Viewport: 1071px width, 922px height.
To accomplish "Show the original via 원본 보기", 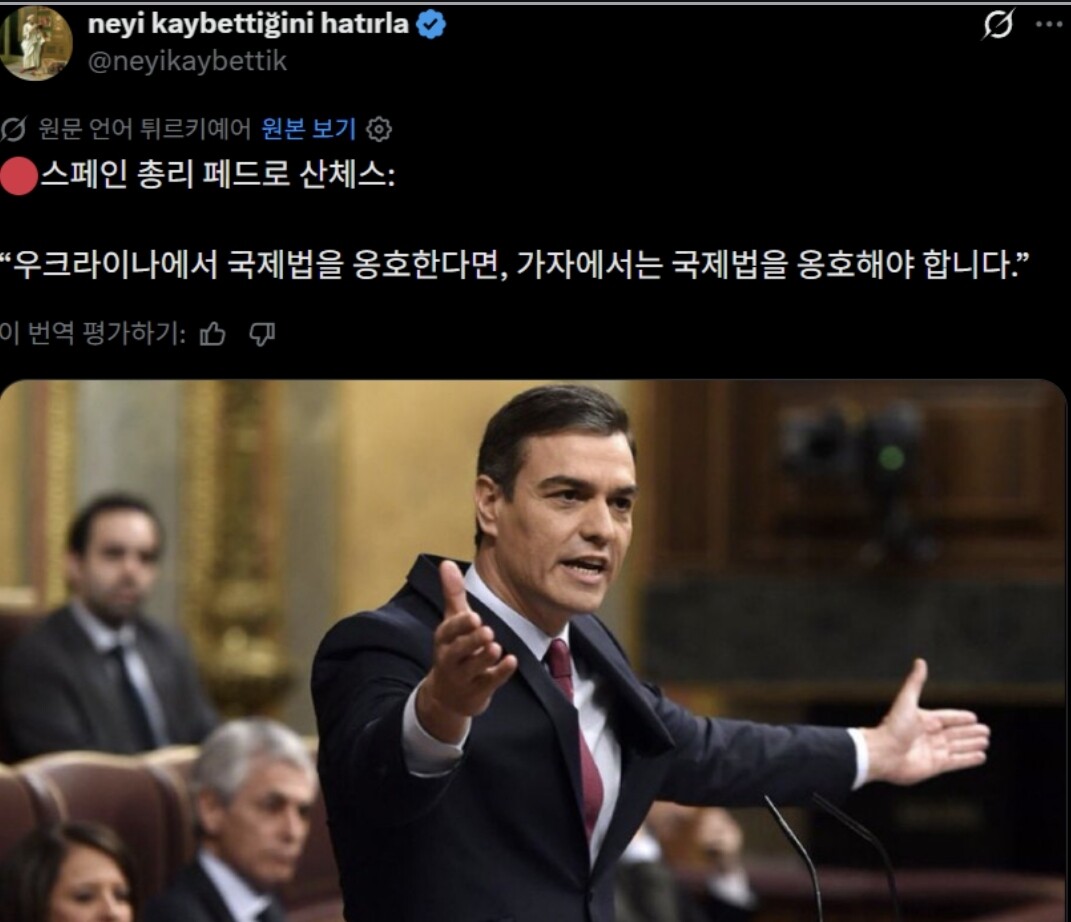I will click(309, 128).
